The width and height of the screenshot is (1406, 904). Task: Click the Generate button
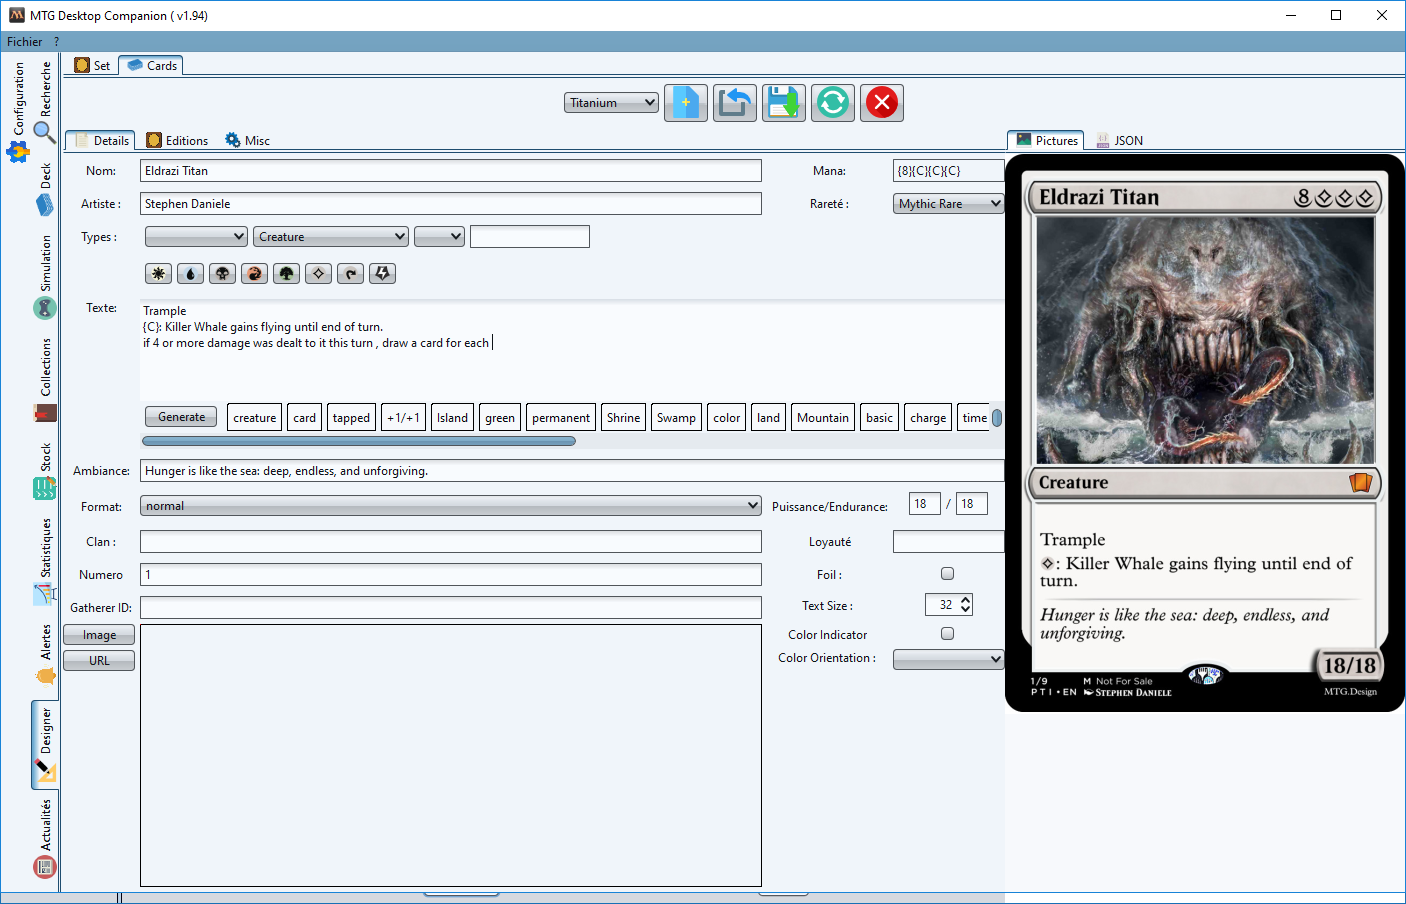181,417
